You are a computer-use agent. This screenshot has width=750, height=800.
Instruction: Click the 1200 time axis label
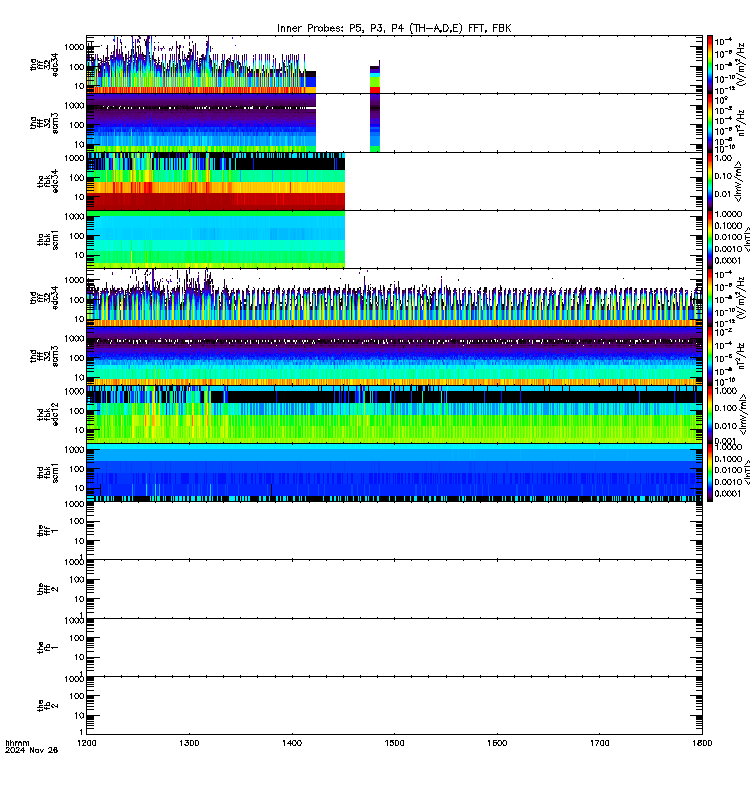pos(87,743)
